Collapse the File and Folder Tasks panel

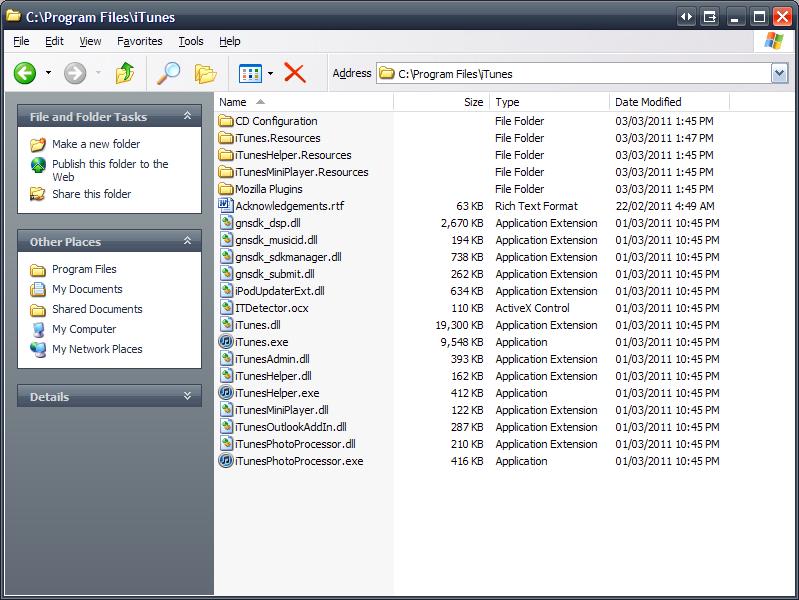188,116
